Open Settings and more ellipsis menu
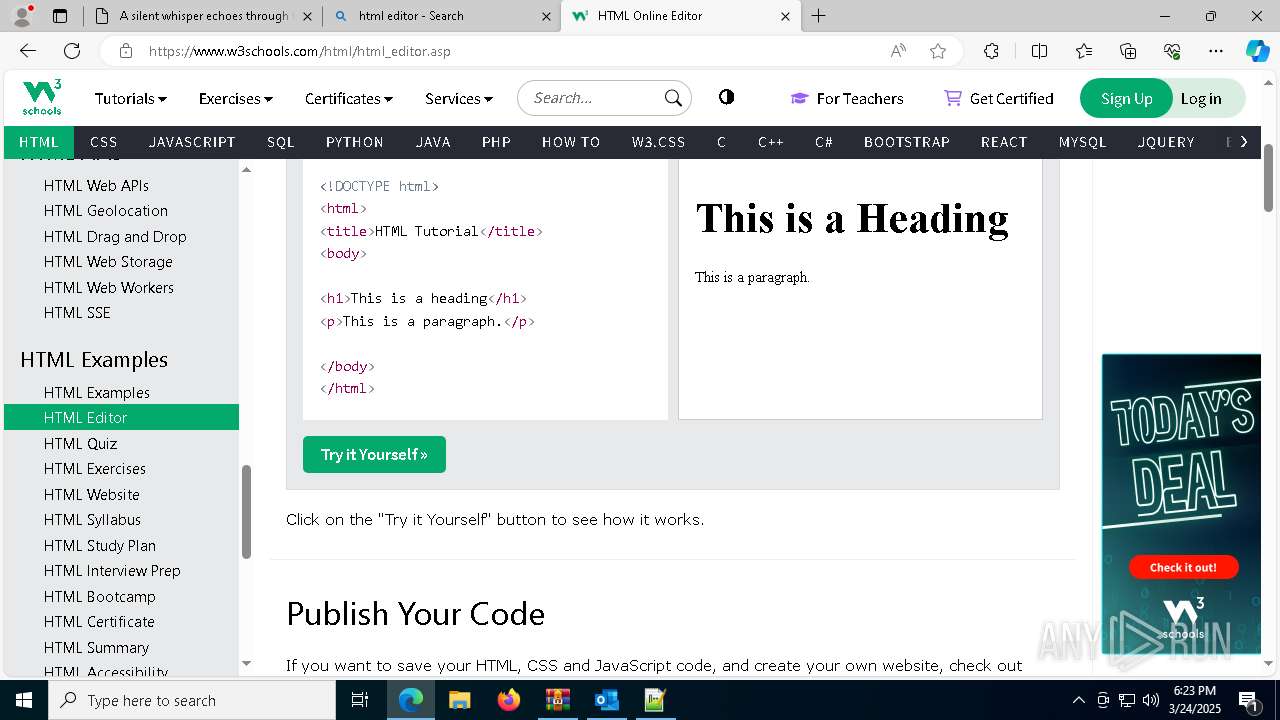This screenshot has width=1280, height=720. pos(1216,51)
